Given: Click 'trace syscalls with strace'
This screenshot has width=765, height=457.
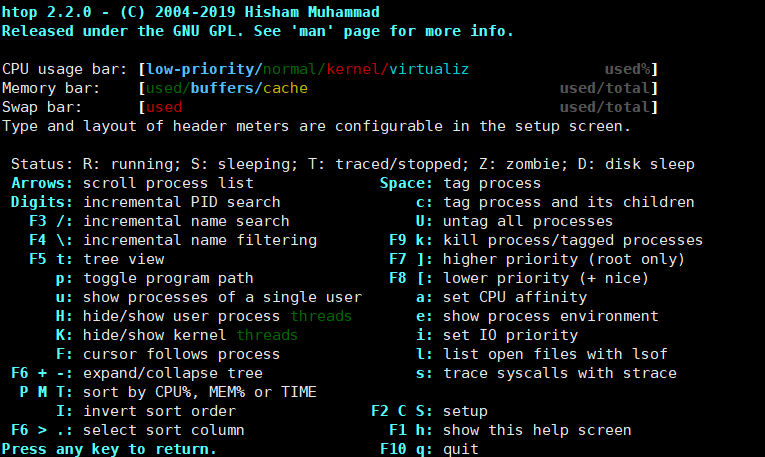Looking at the screenshot, I should [x=560, y=374].
